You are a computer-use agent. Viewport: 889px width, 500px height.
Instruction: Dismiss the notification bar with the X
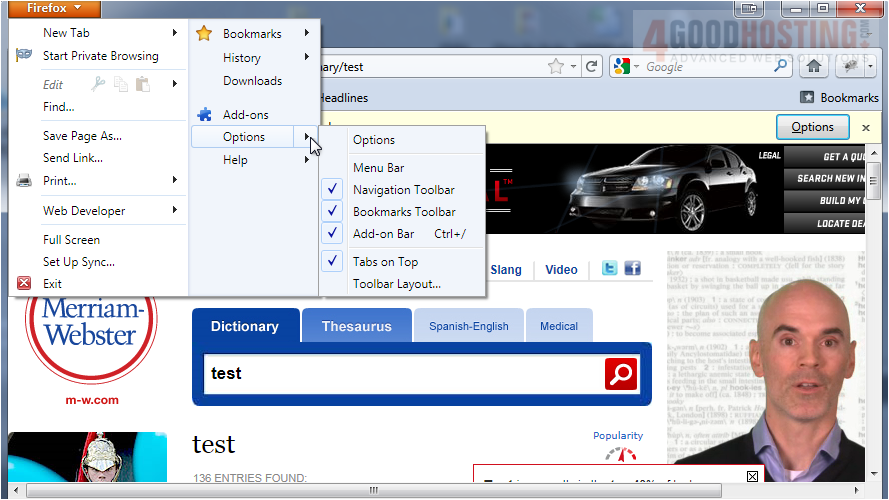(x=866, y=127)
